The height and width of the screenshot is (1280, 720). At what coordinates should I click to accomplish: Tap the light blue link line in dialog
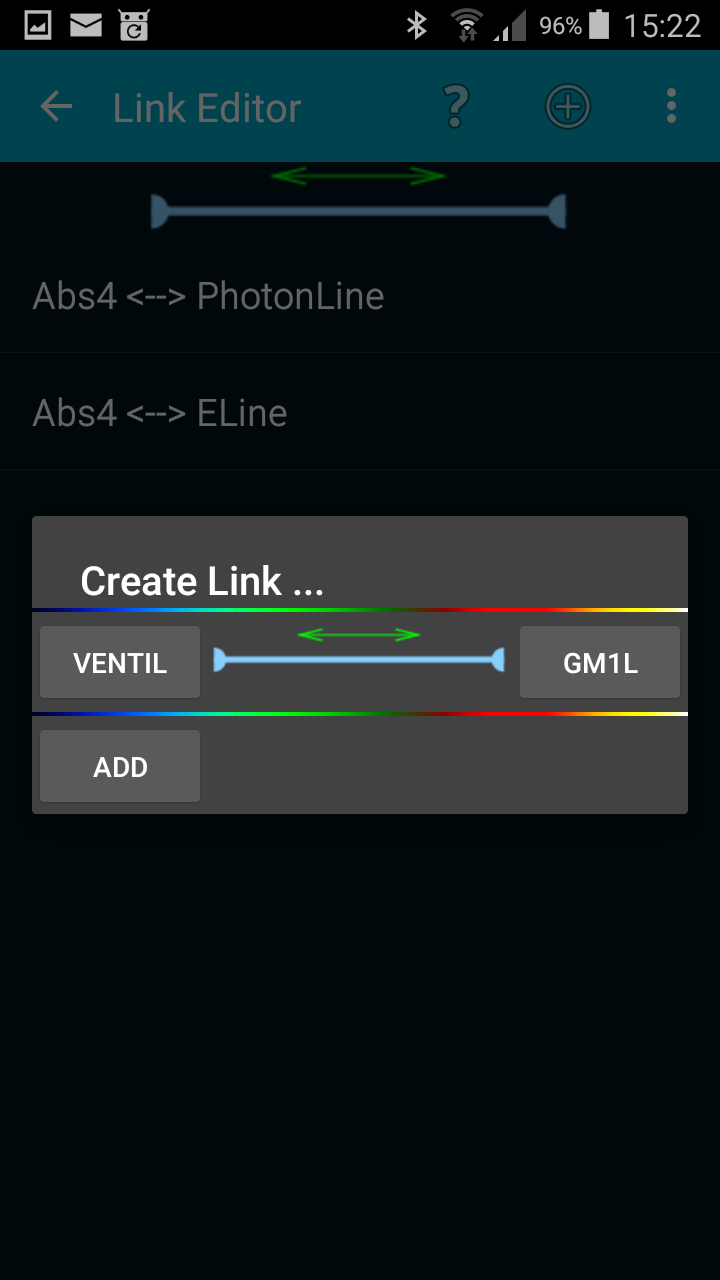click(359, 659)
